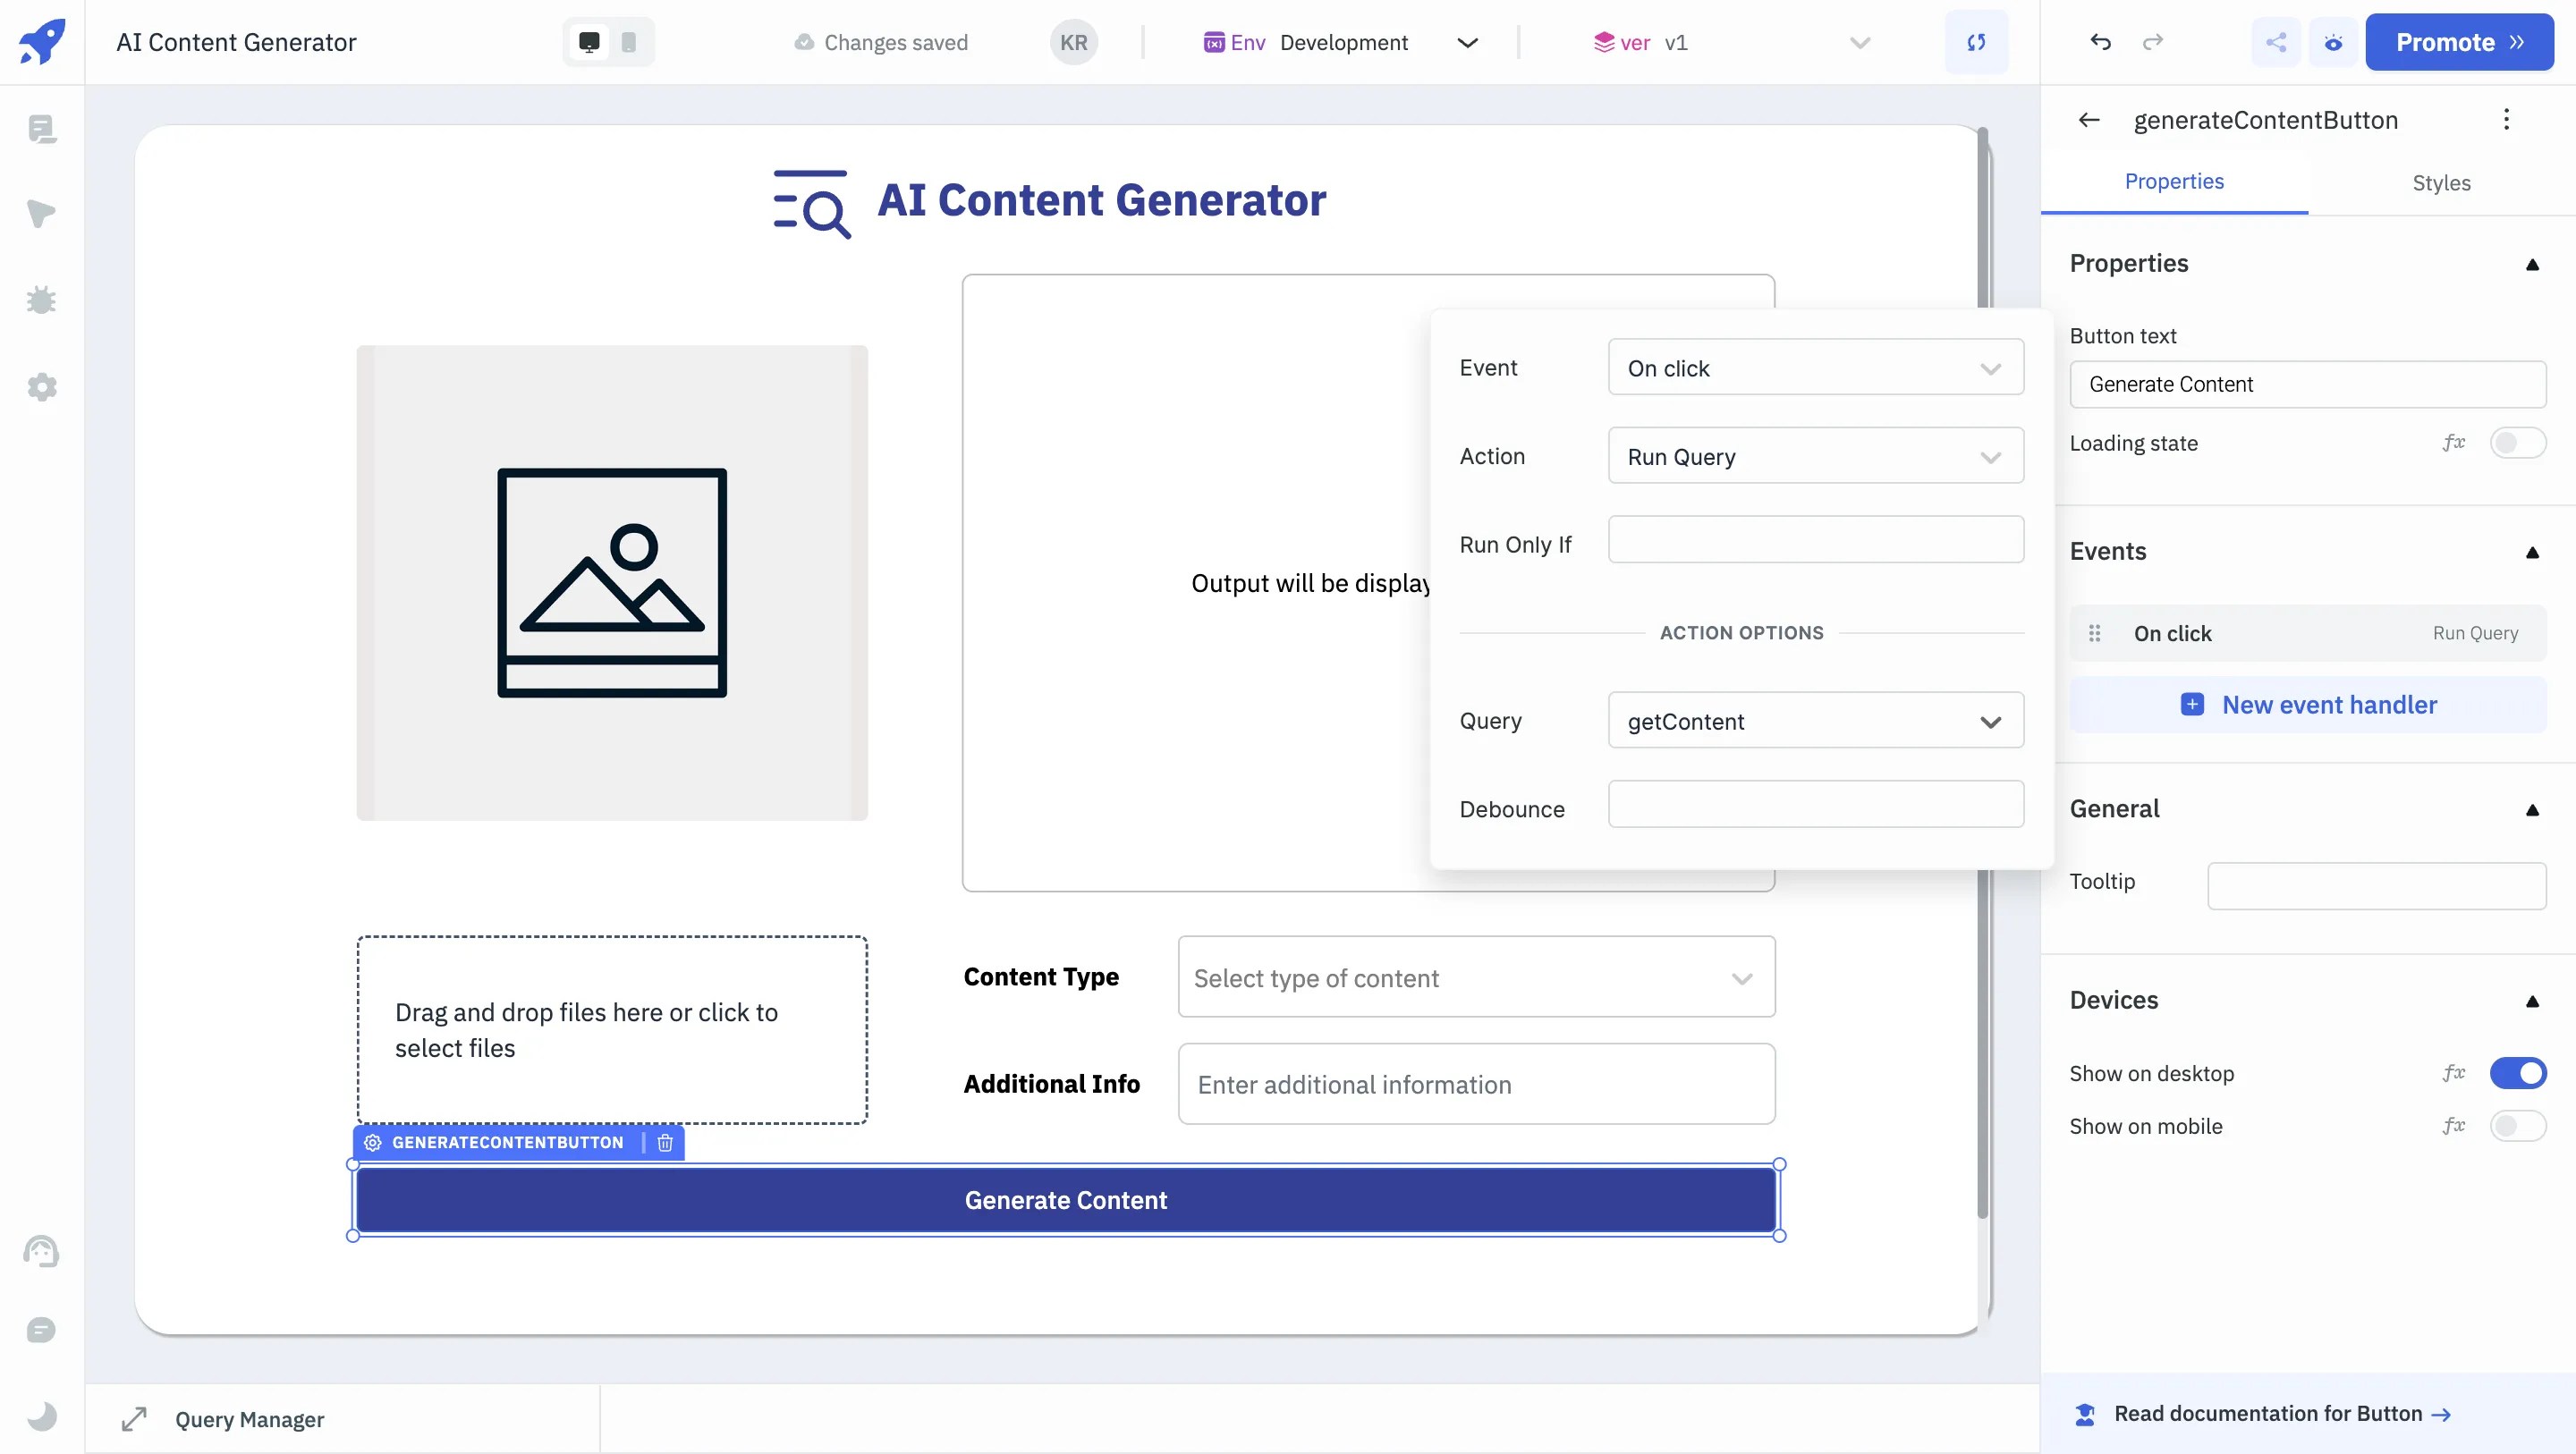Viewport: 2576px width, 1454px height.
Task: Open the Event dropdown showing On click
Action: [1815, 367]
